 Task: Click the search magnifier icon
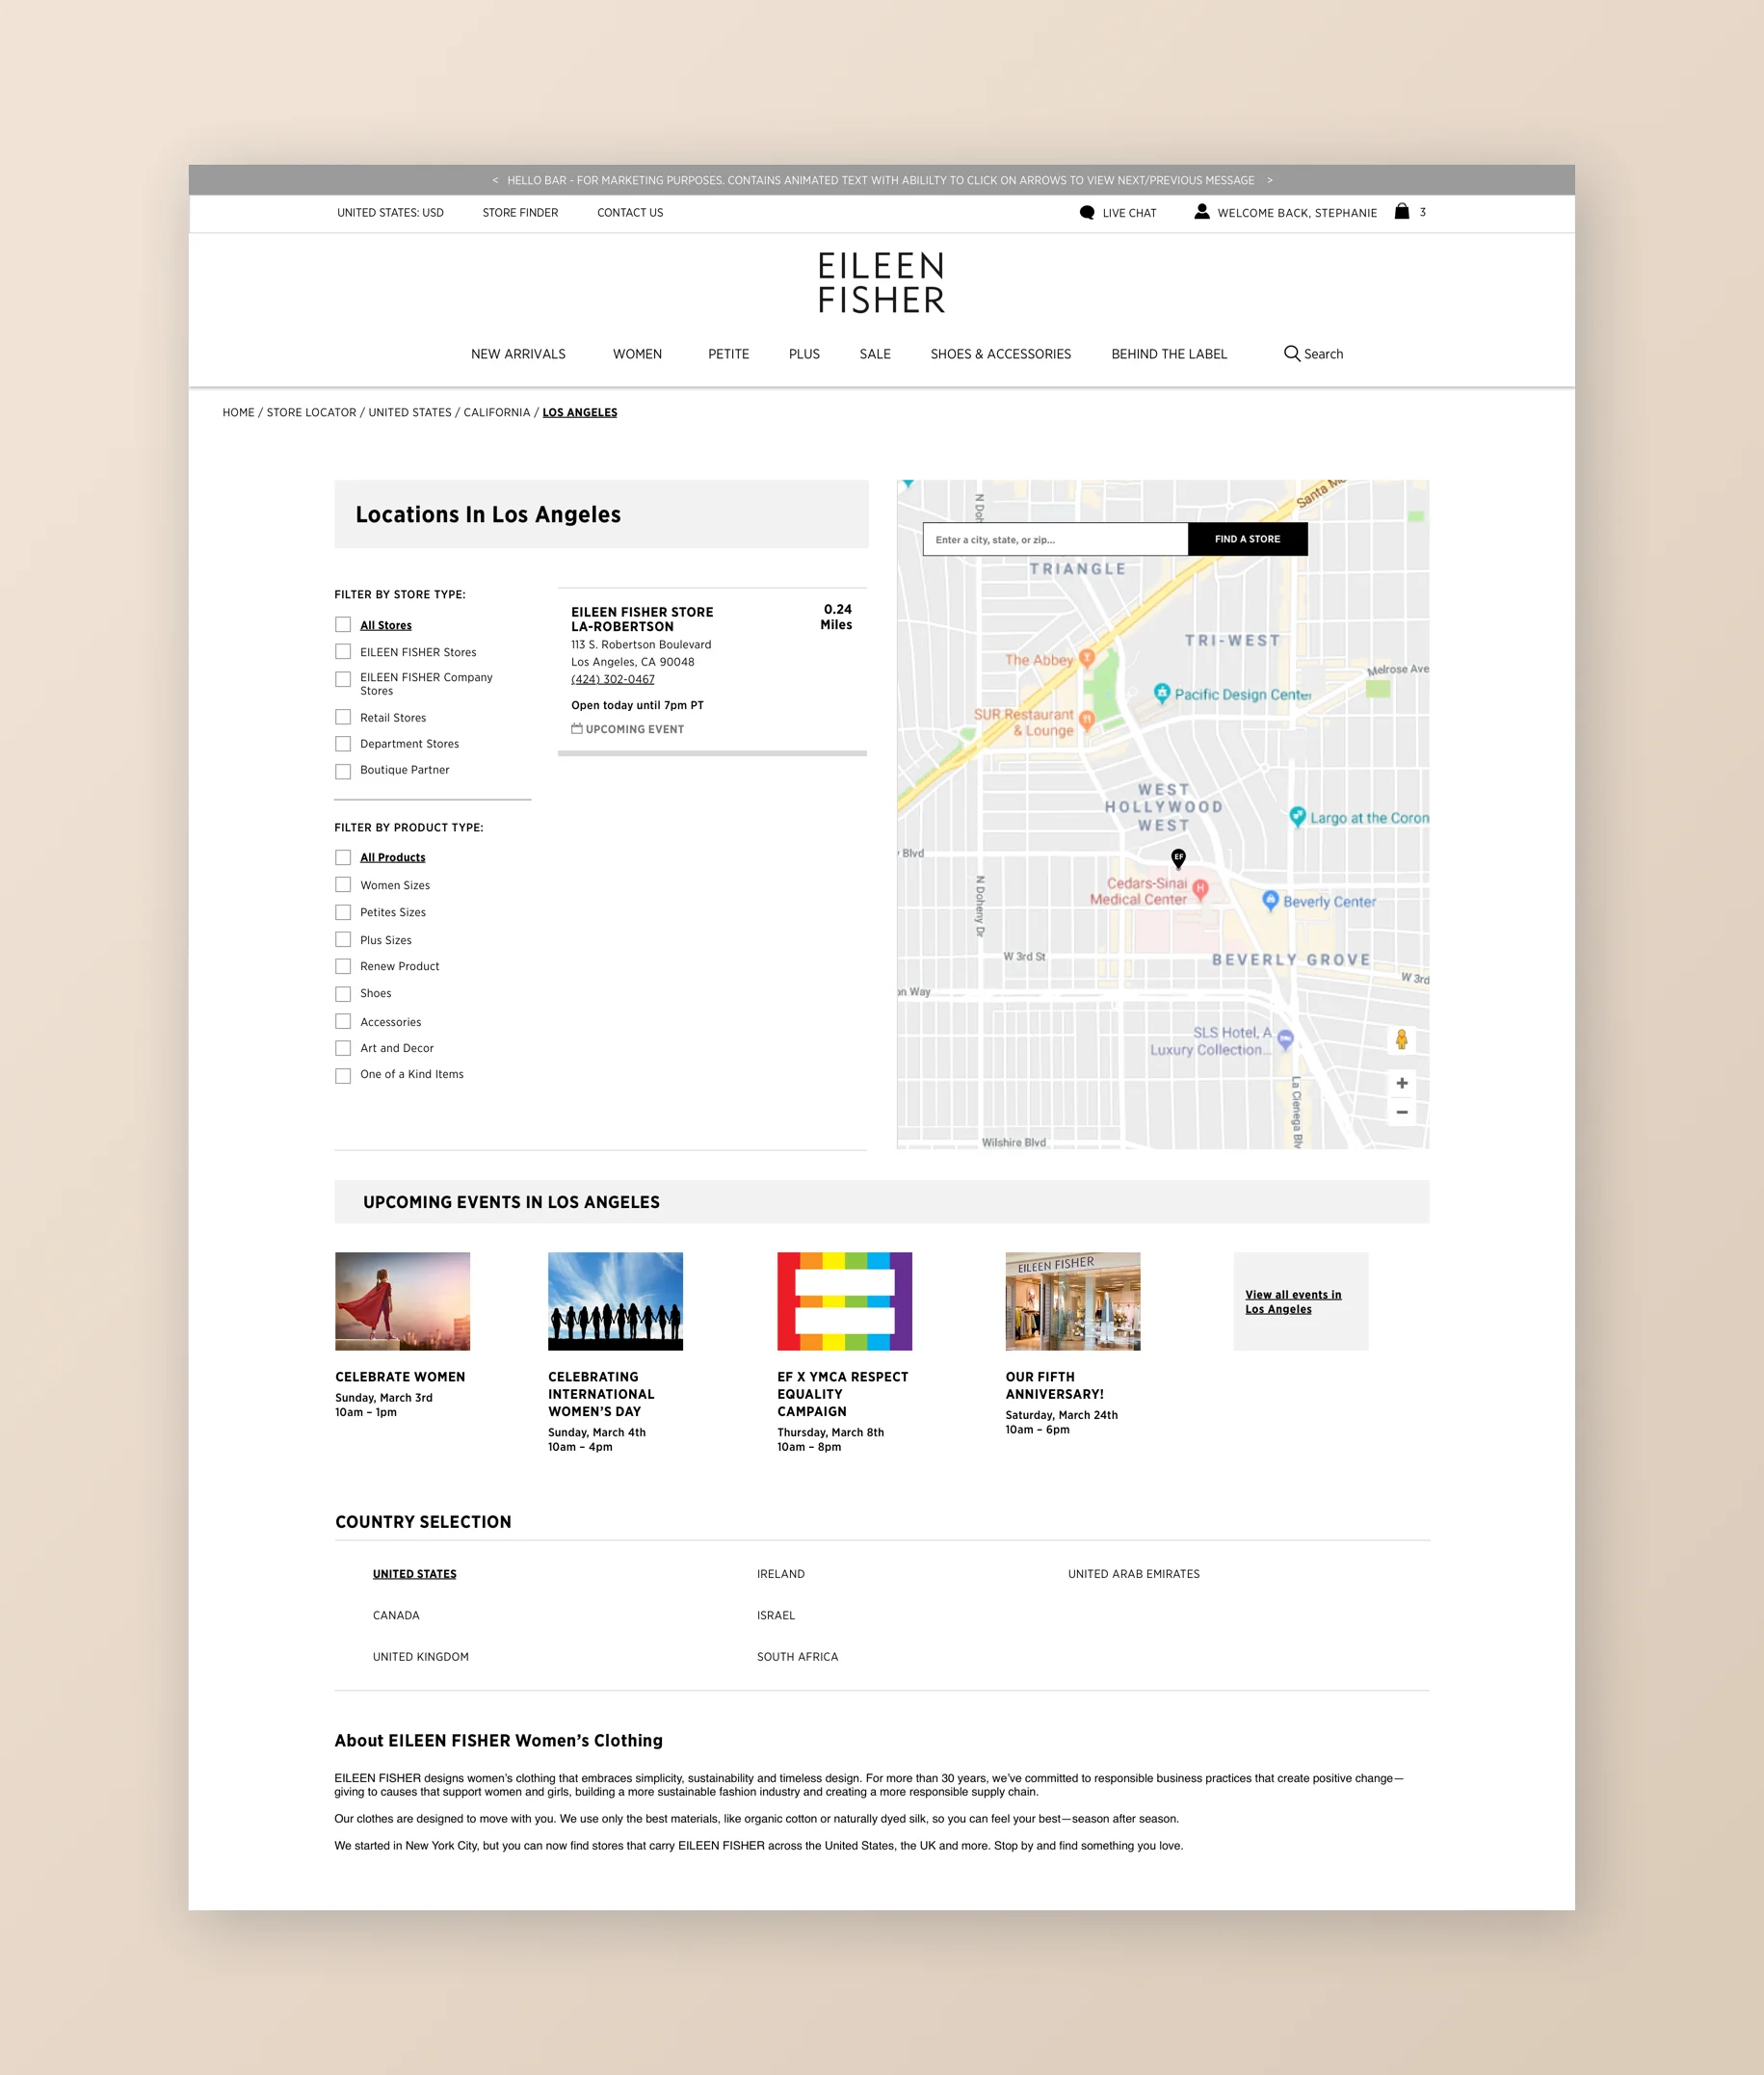(1292, 354)
